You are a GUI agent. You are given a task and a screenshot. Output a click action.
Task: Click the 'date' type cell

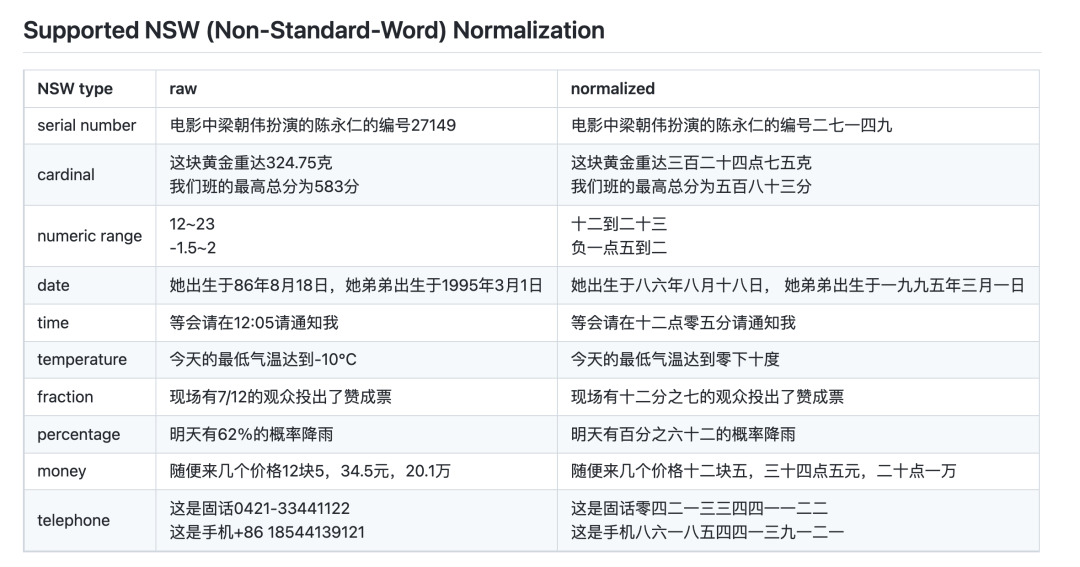[54, 286]
